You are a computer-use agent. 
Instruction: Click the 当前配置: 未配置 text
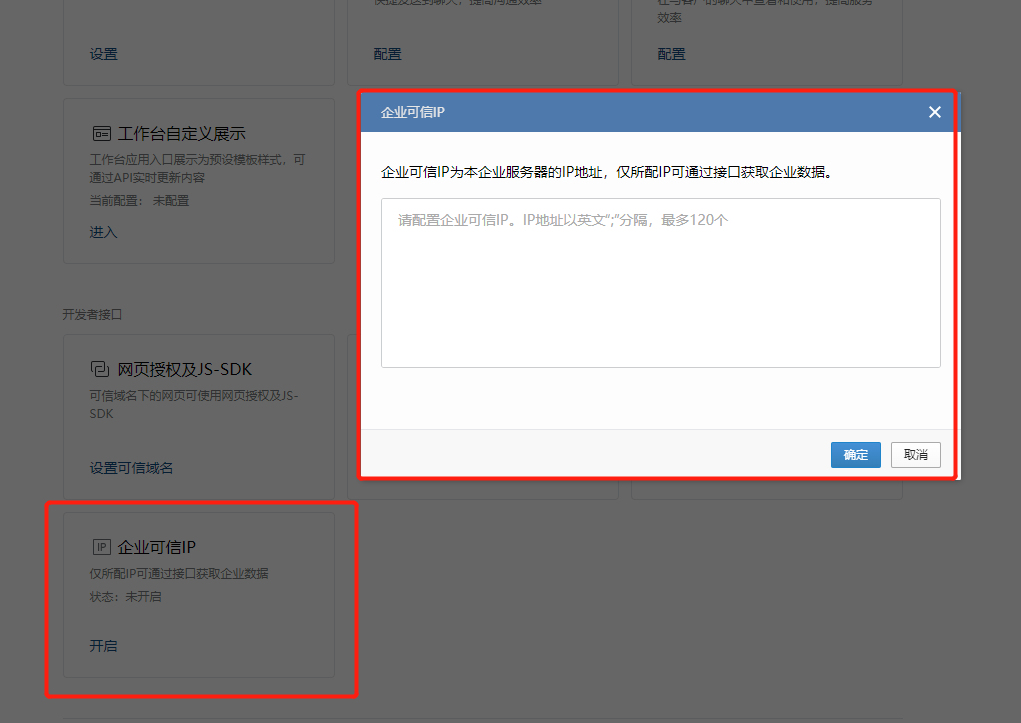click(139, 201)
